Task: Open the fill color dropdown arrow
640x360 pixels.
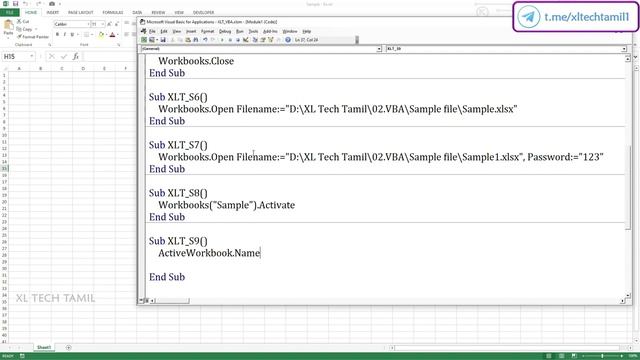Action: tap(106, 35)
